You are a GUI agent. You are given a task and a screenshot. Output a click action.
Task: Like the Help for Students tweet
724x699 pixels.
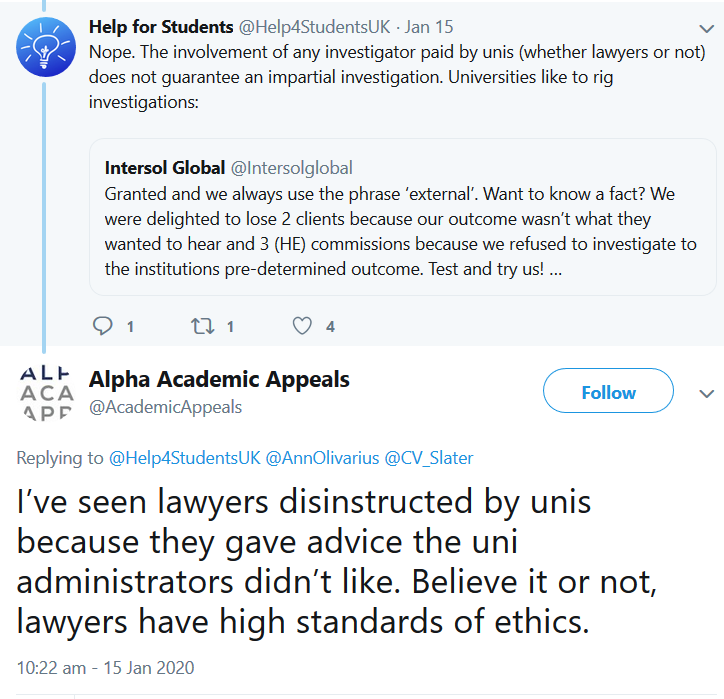tap(302, 326)
